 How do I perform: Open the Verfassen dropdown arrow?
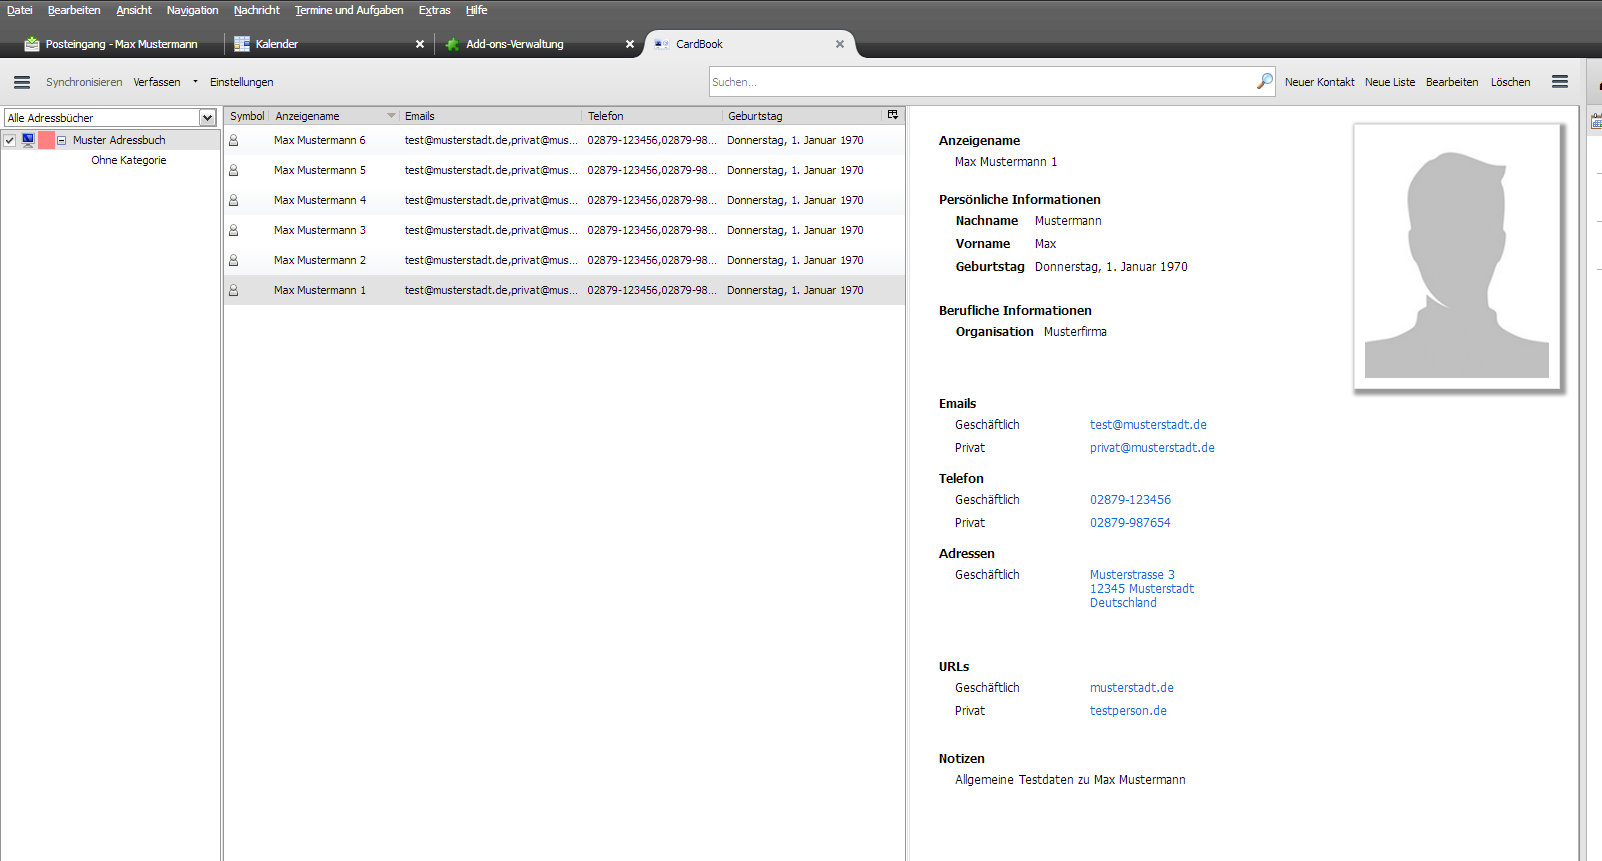coord(195,82)
